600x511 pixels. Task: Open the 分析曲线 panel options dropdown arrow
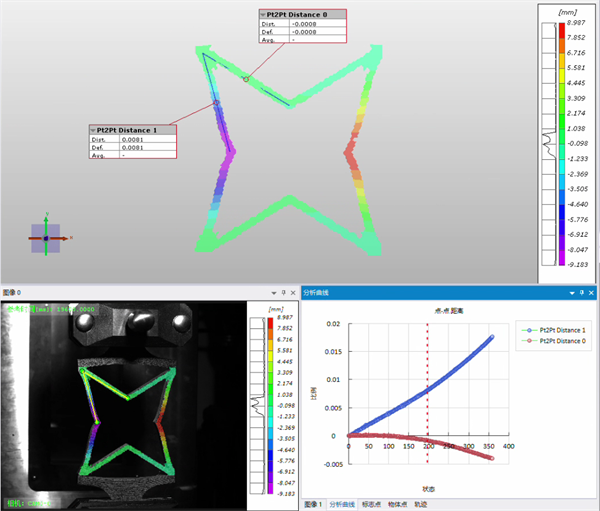(x=572, y=293)
